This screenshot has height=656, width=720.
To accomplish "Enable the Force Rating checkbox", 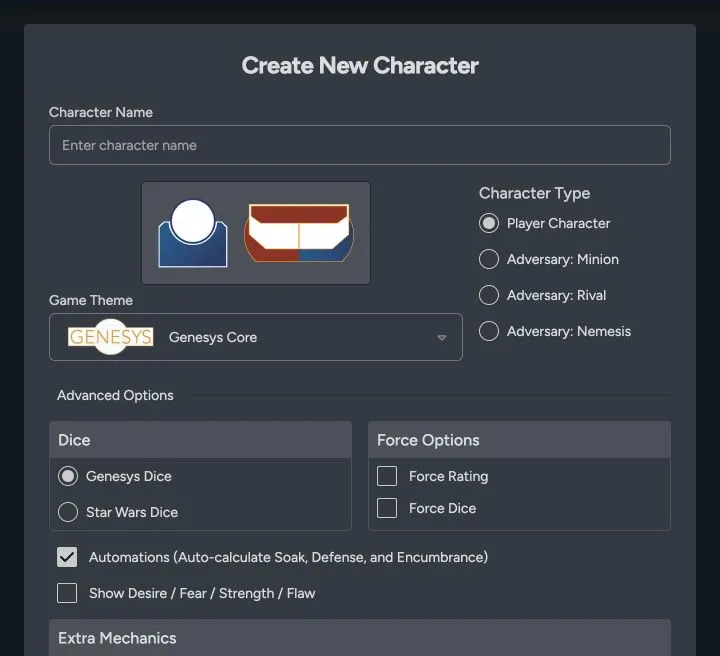I will pyautogui.click(x=387, y=476).
